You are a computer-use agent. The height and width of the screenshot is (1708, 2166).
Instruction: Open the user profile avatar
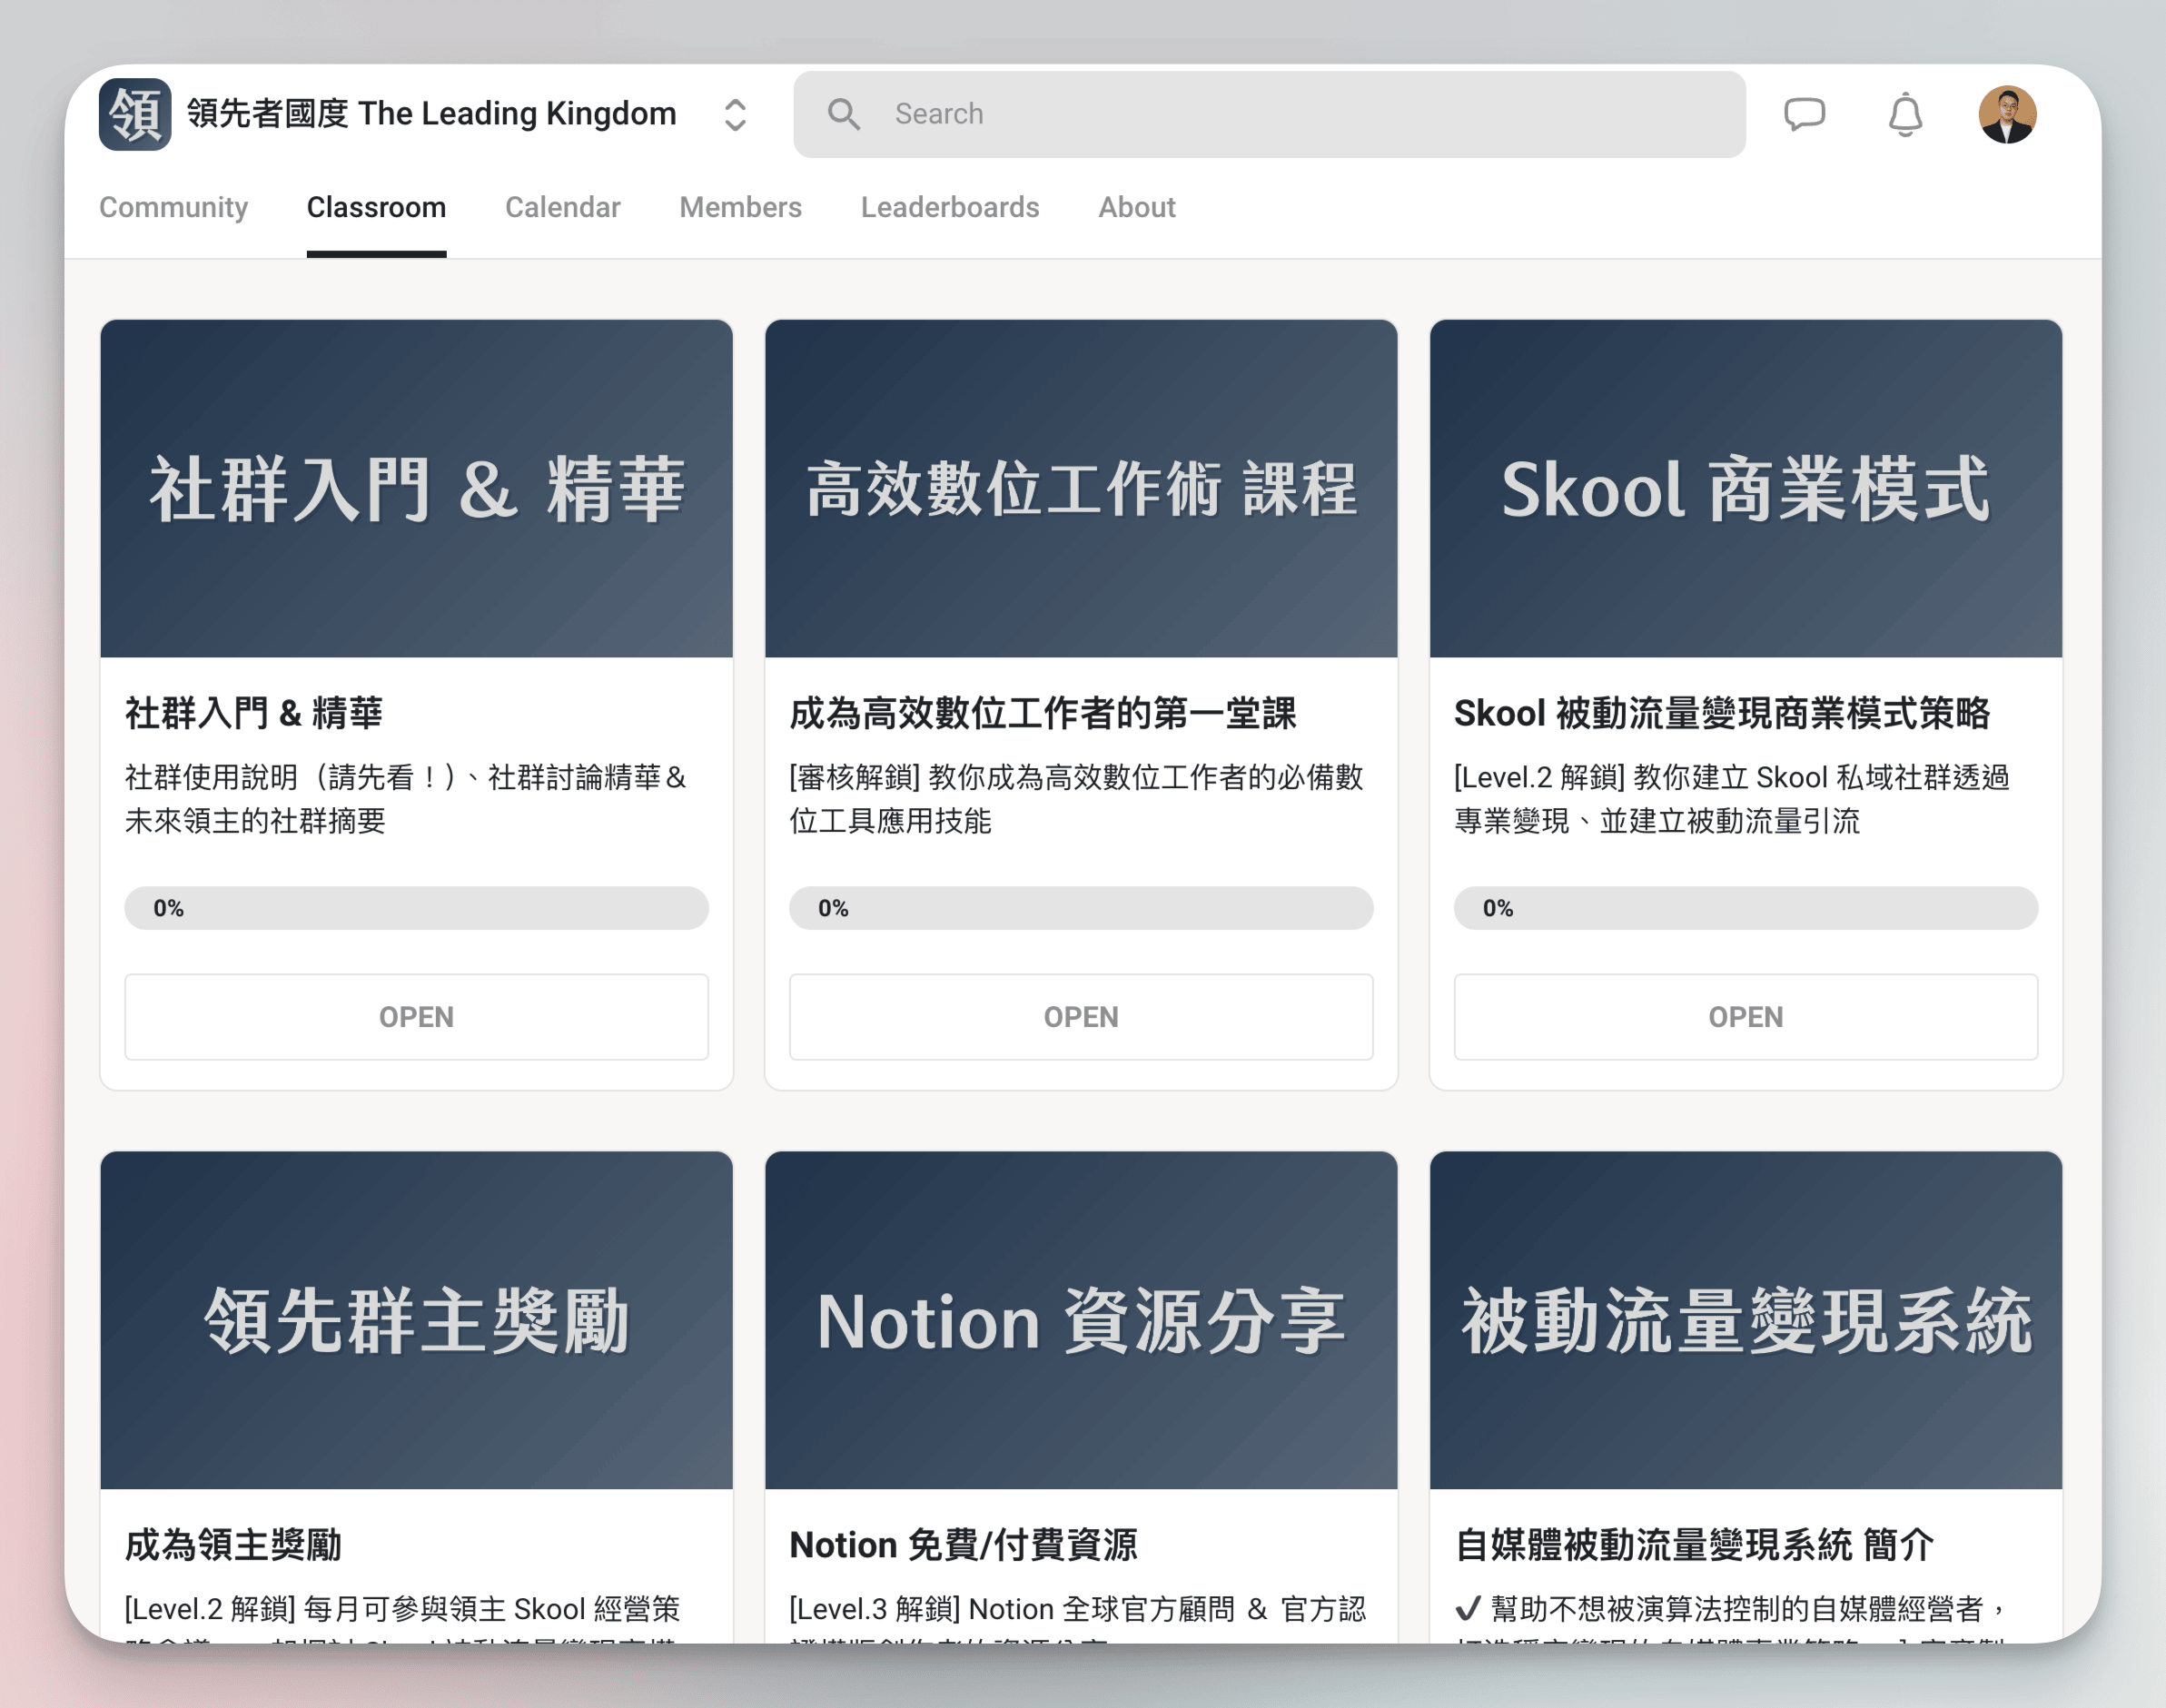point(2007,114)
